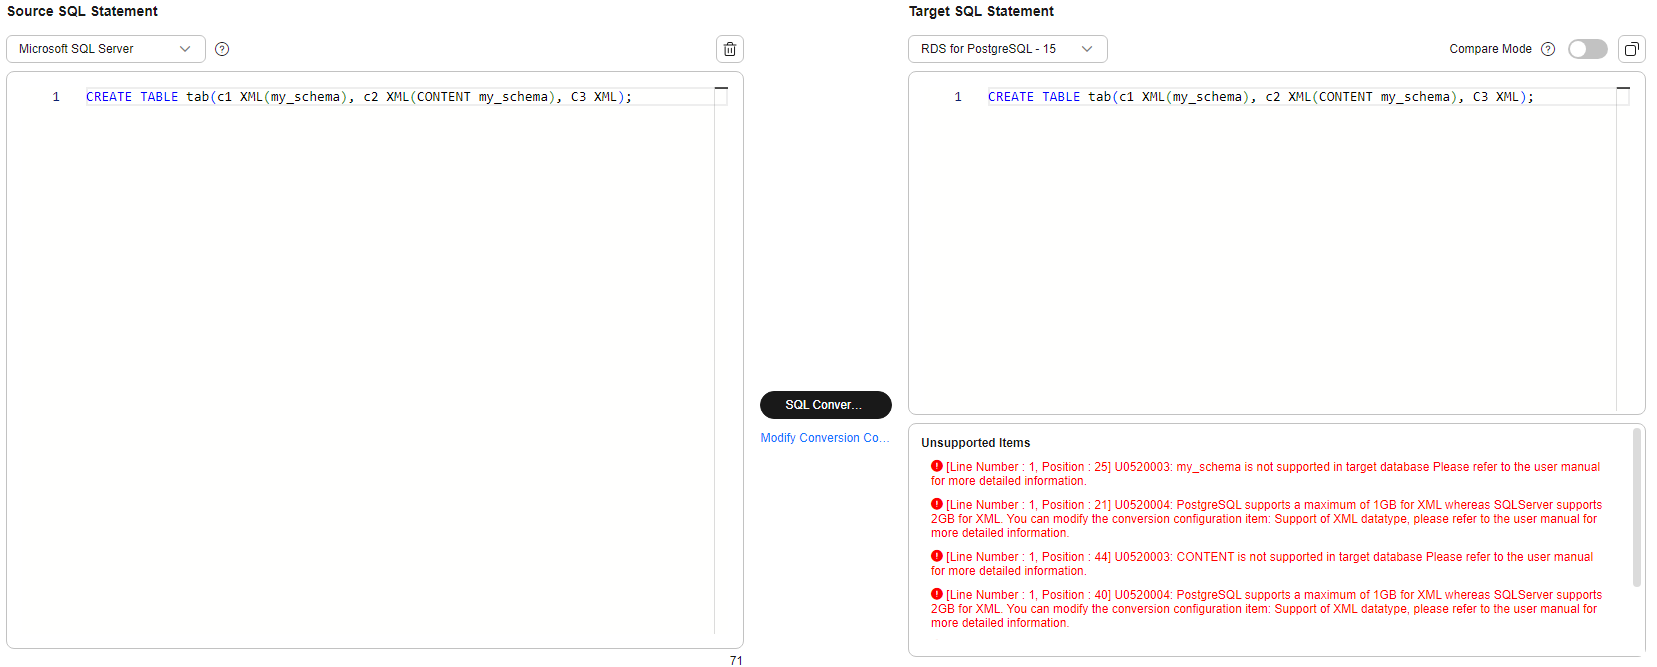Click the character count 71 below source editor
The height and width of the screenshot is (667, 1657).
point(736,660)
